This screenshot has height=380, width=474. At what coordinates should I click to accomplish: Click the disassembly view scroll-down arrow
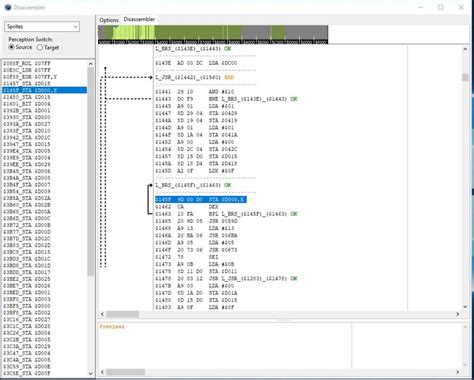point(465,307)
